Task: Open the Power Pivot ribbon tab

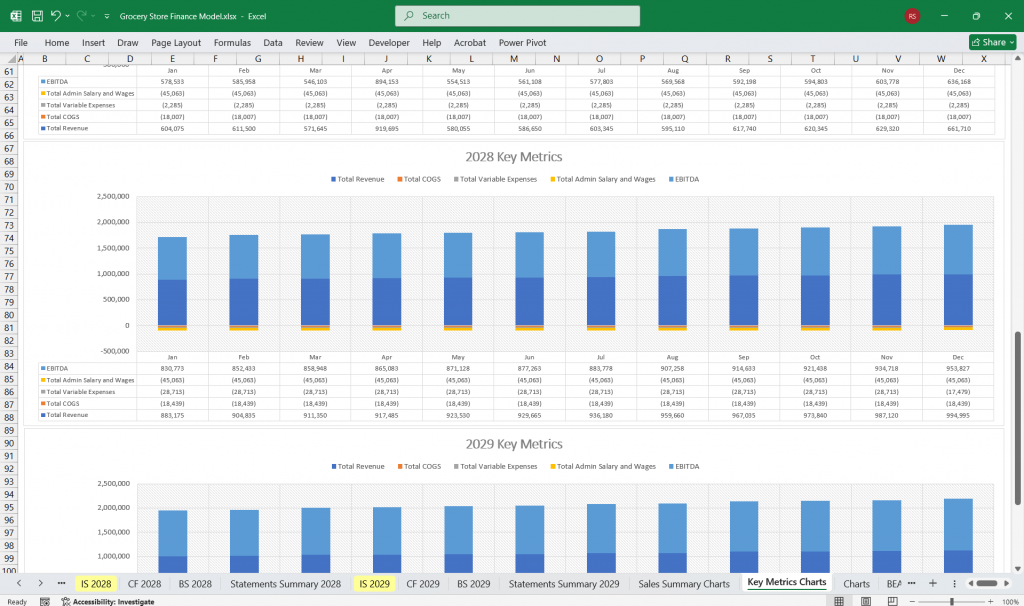Action: [523, 42]
